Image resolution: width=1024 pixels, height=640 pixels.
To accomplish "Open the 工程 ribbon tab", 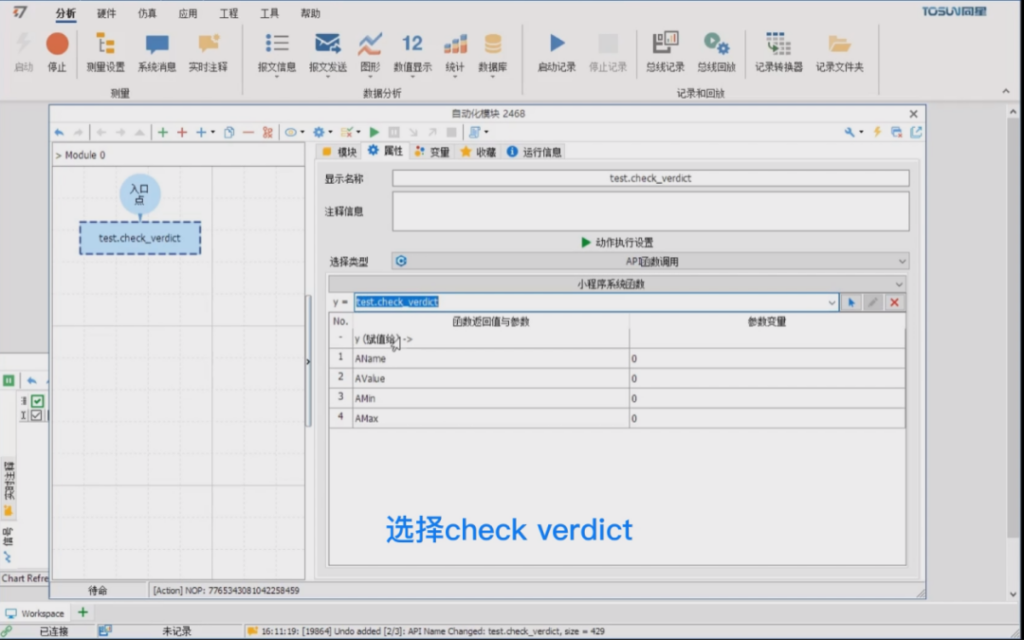I will [x=229, y=14].
